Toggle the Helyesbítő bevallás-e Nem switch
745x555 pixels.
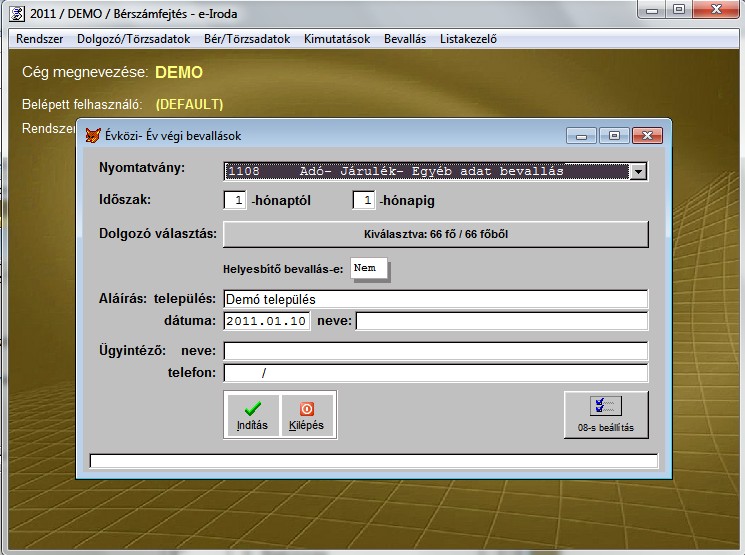click(x=370, y=269)
